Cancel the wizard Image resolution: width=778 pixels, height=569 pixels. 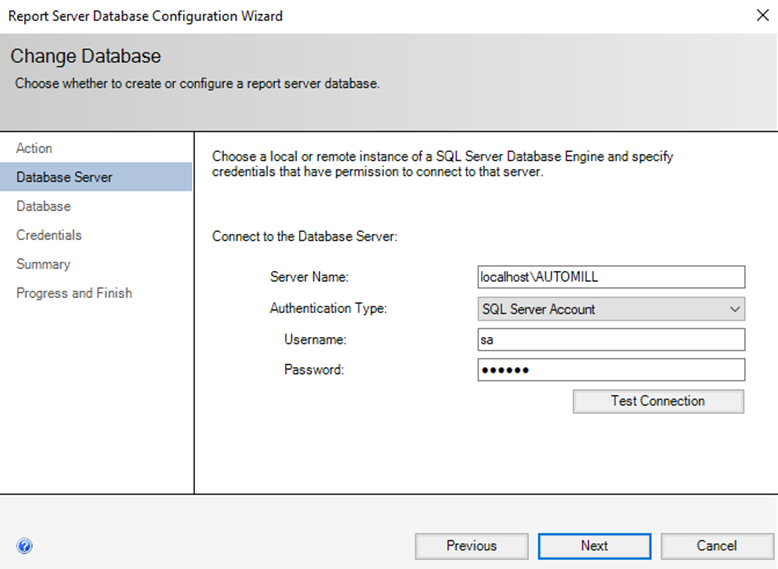[x=716, y=546]
